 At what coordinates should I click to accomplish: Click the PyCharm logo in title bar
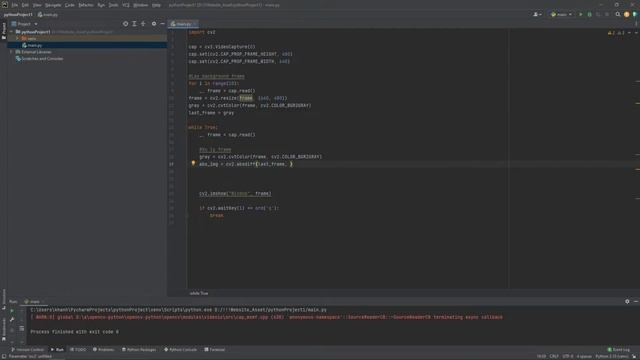pos(4,5)
